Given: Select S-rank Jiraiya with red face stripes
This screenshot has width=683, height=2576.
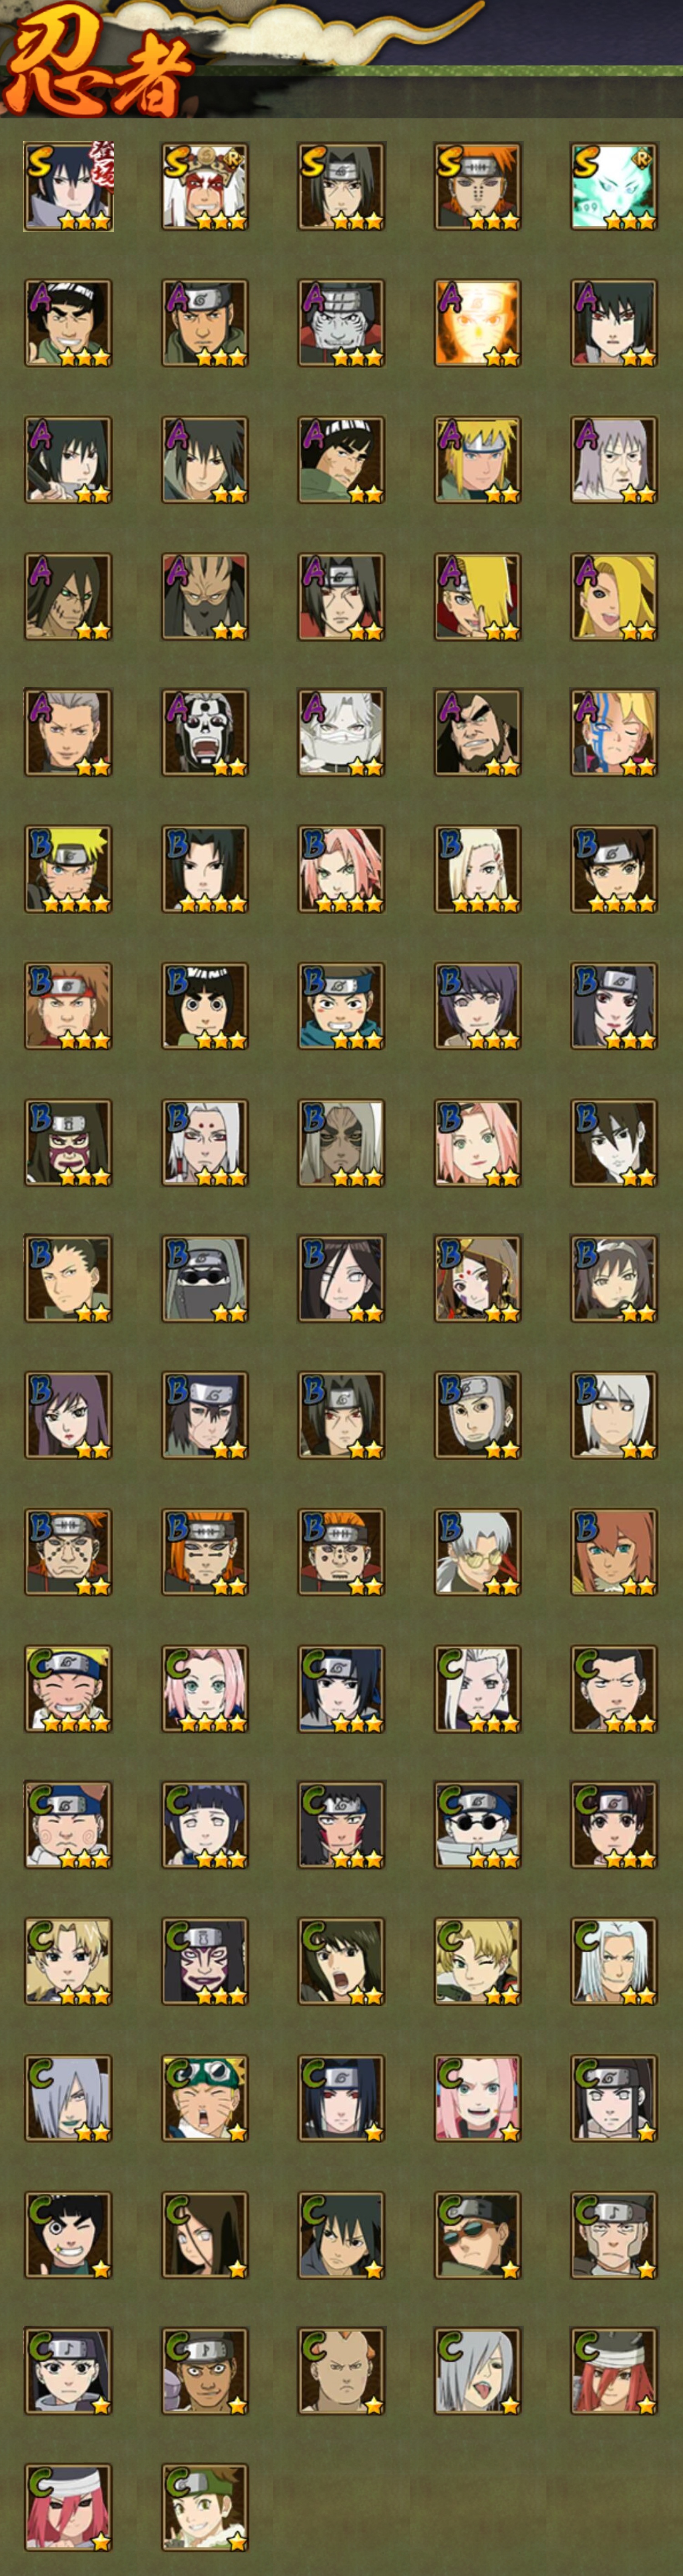Looking at the screenshot, I should pos(205,186).
